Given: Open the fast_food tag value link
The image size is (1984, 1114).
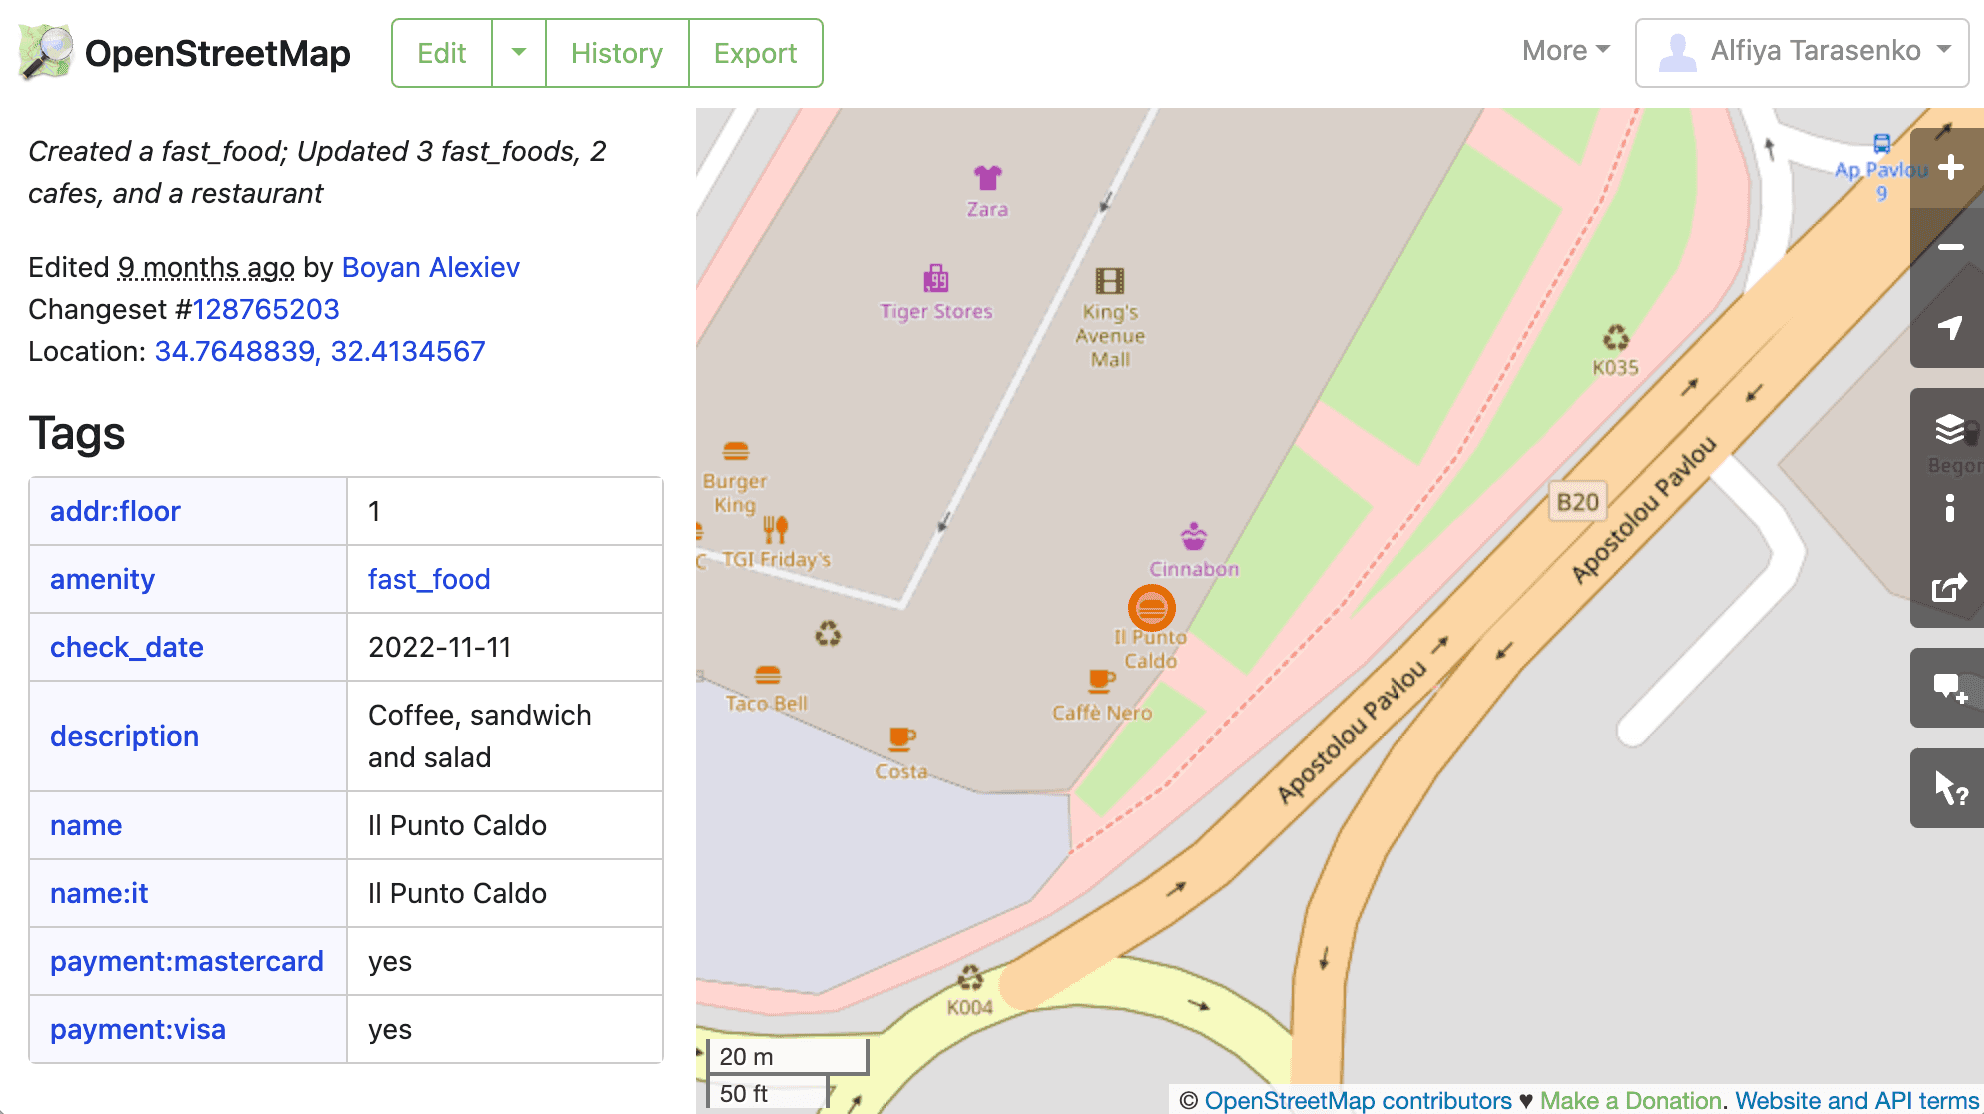Looking at the screenshot, I should click(x=429, y=579).
